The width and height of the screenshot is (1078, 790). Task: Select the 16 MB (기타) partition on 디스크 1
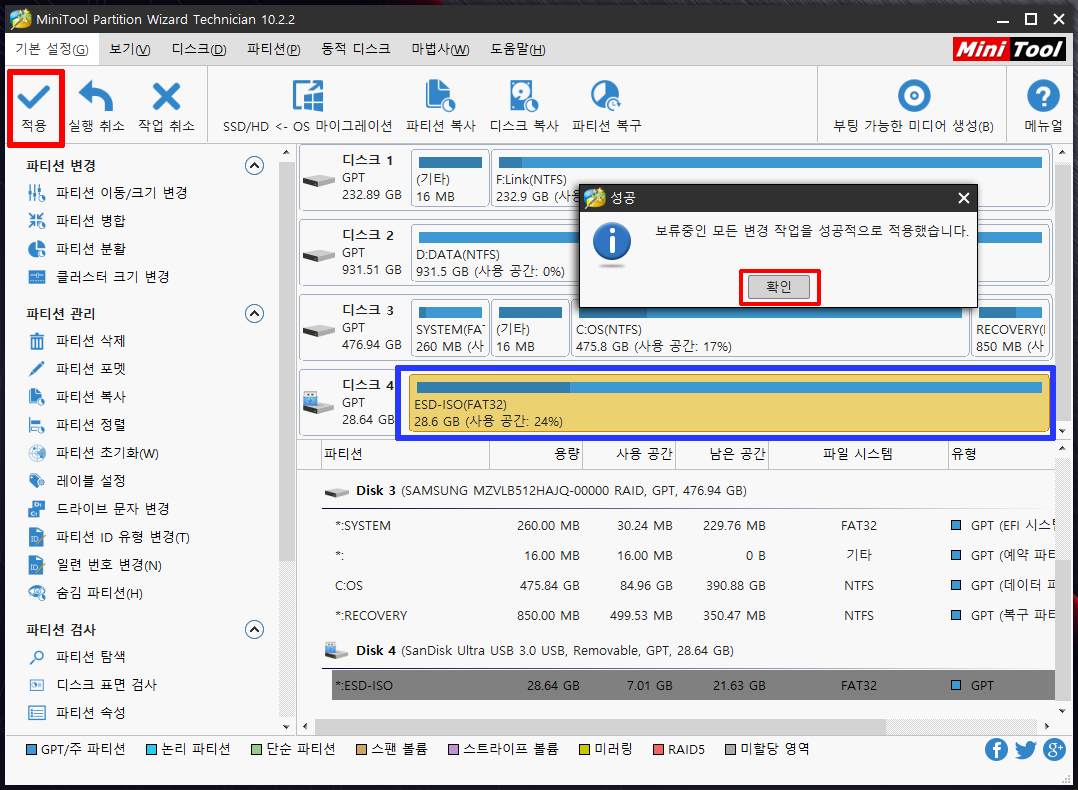pyautogui.click(x=450, y=178)
